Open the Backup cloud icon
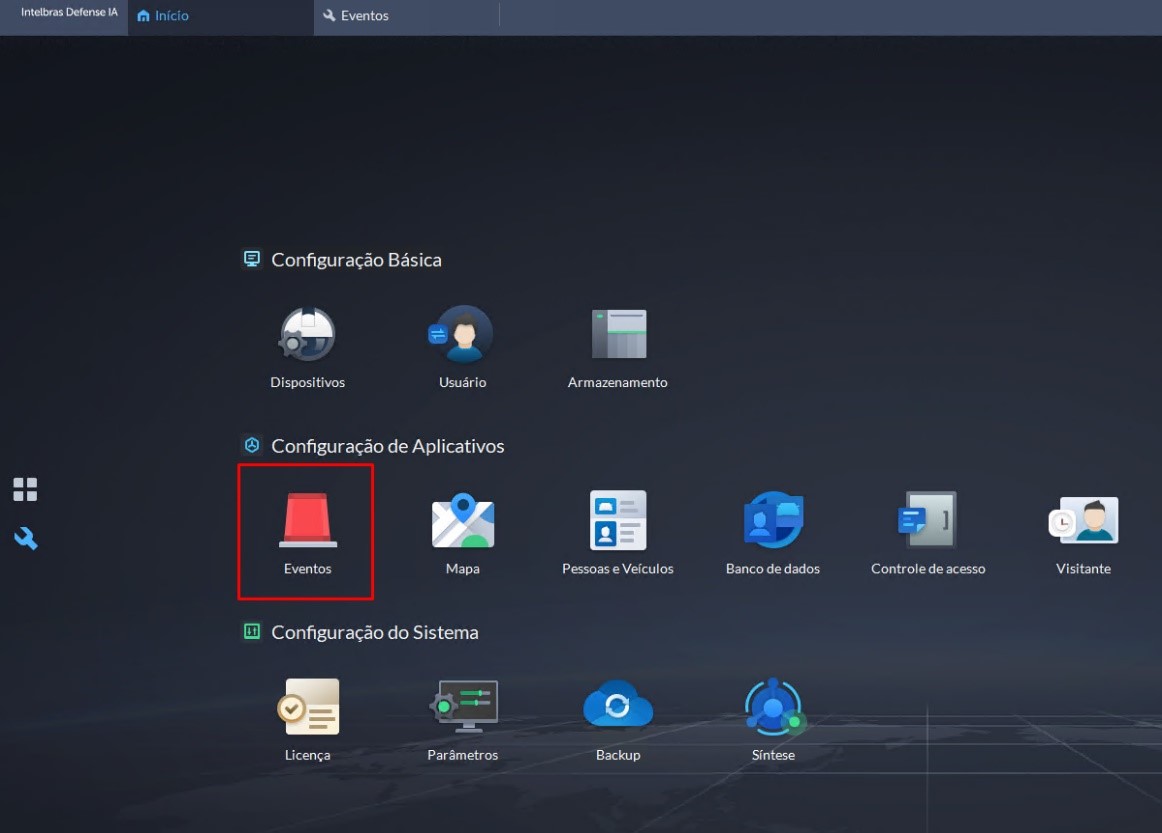The width and height of the screenshot is (1162, 833). [x=618, y=704]
